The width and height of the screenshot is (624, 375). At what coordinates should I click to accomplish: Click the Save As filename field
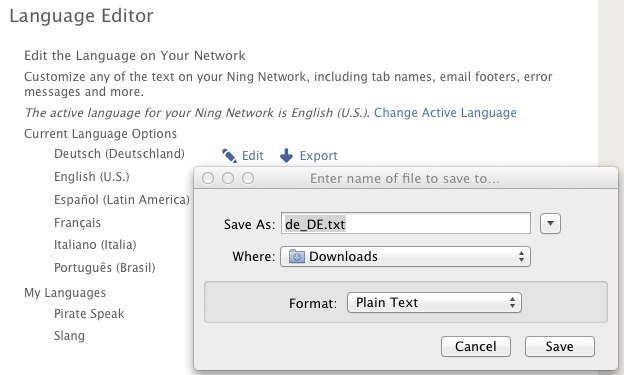[406, 224]
